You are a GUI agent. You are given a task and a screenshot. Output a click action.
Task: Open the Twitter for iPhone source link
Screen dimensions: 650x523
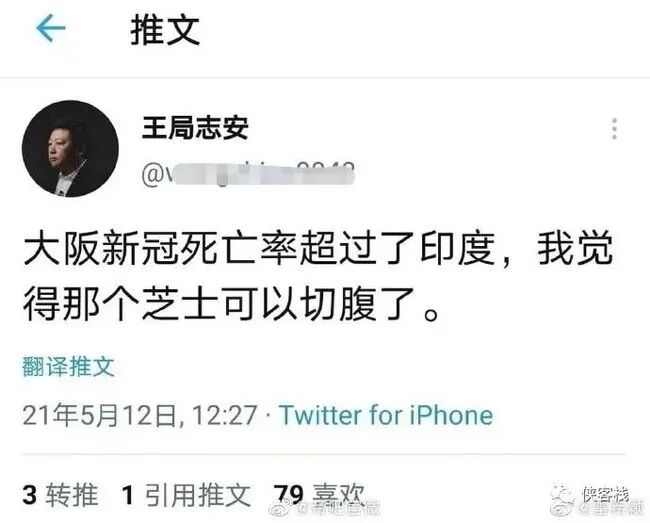tap(386, 415)
